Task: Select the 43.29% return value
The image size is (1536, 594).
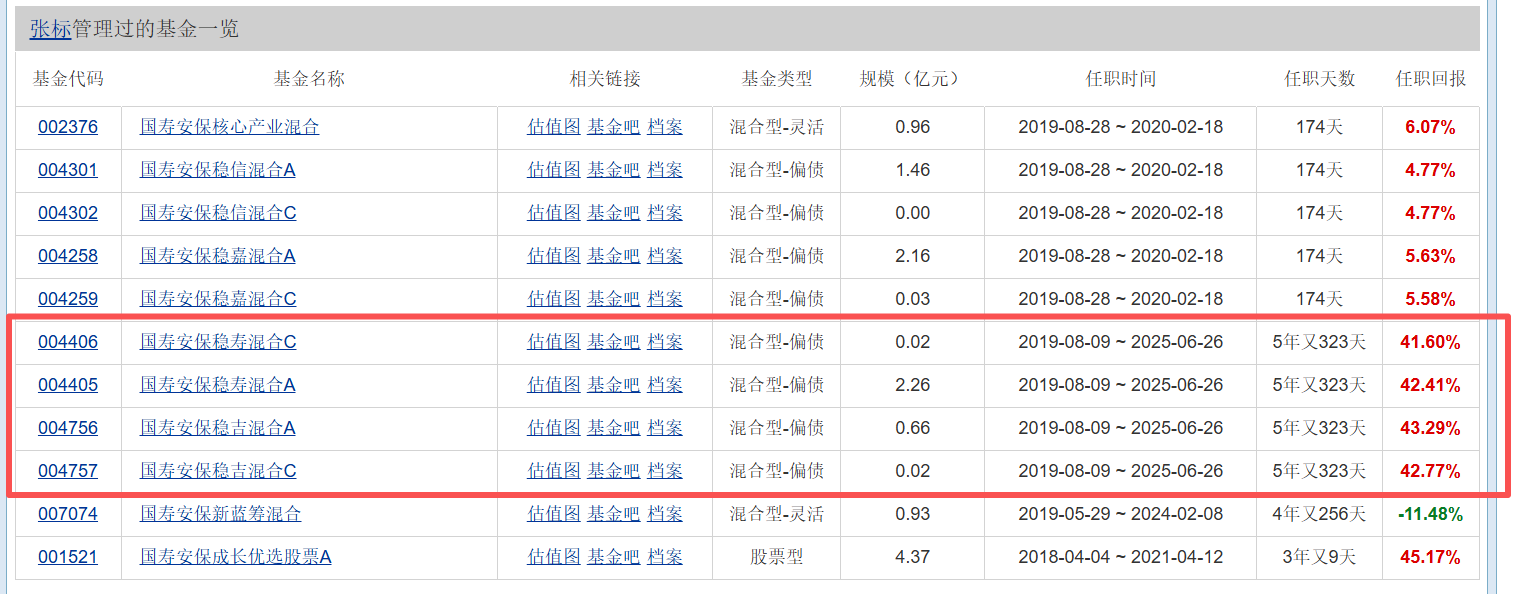Action: click(1430, 428)
